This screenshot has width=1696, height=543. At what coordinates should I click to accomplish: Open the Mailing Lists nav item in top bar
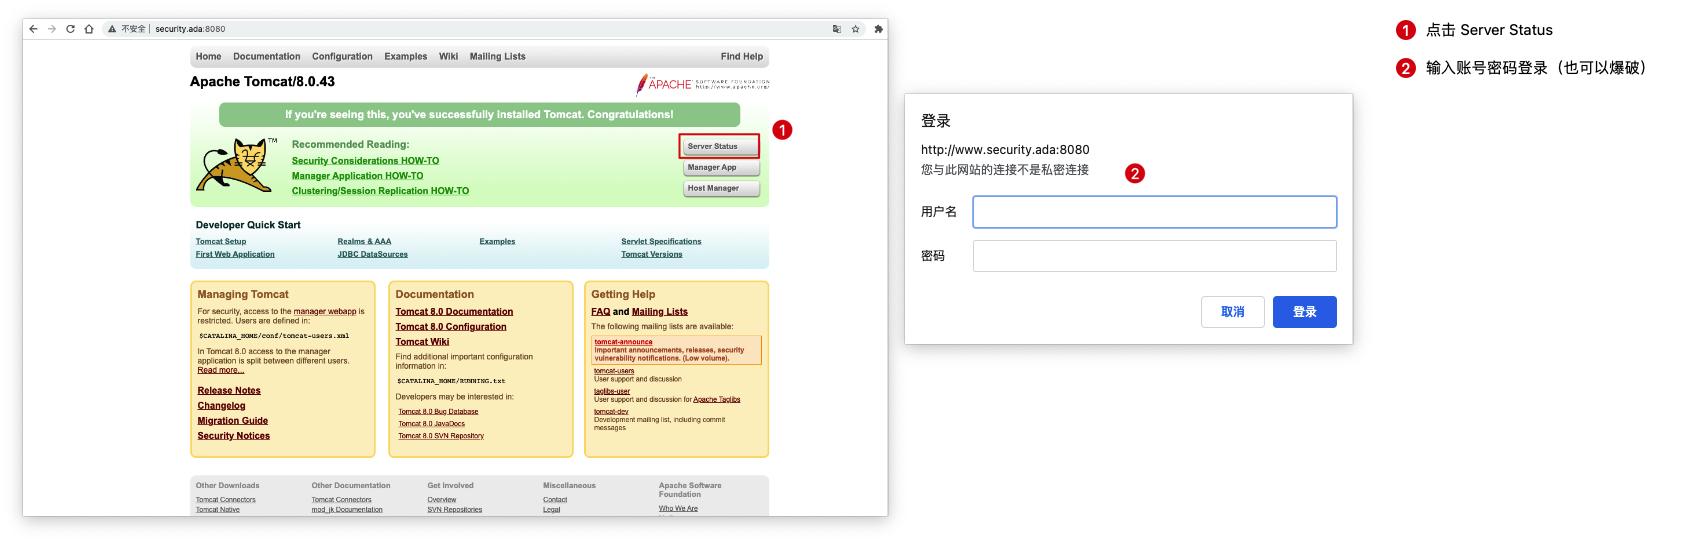pyautogui.click(x=497, y=57)
